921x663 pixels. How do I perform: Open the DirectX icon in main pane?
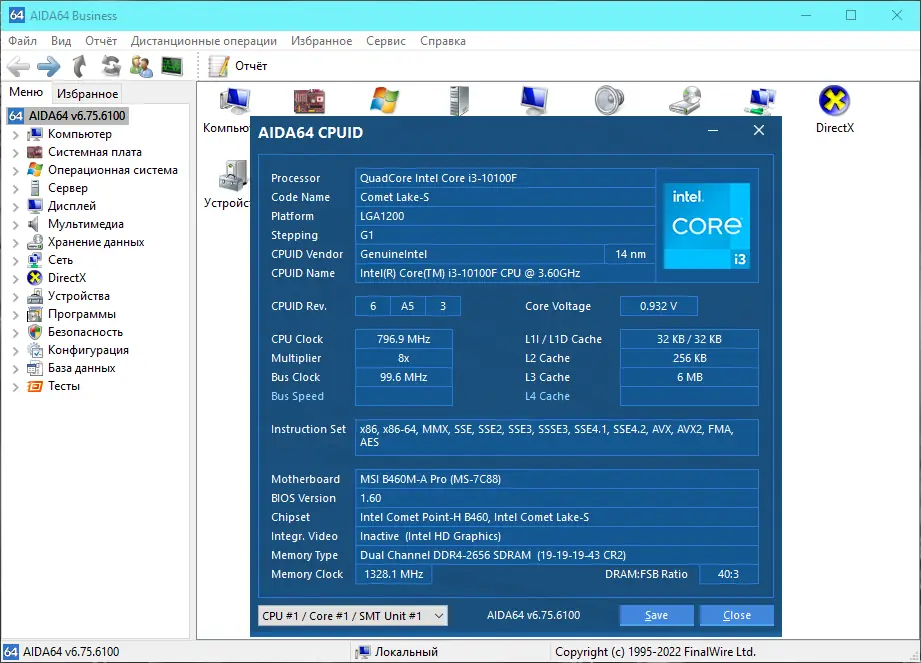click(835, 110)
